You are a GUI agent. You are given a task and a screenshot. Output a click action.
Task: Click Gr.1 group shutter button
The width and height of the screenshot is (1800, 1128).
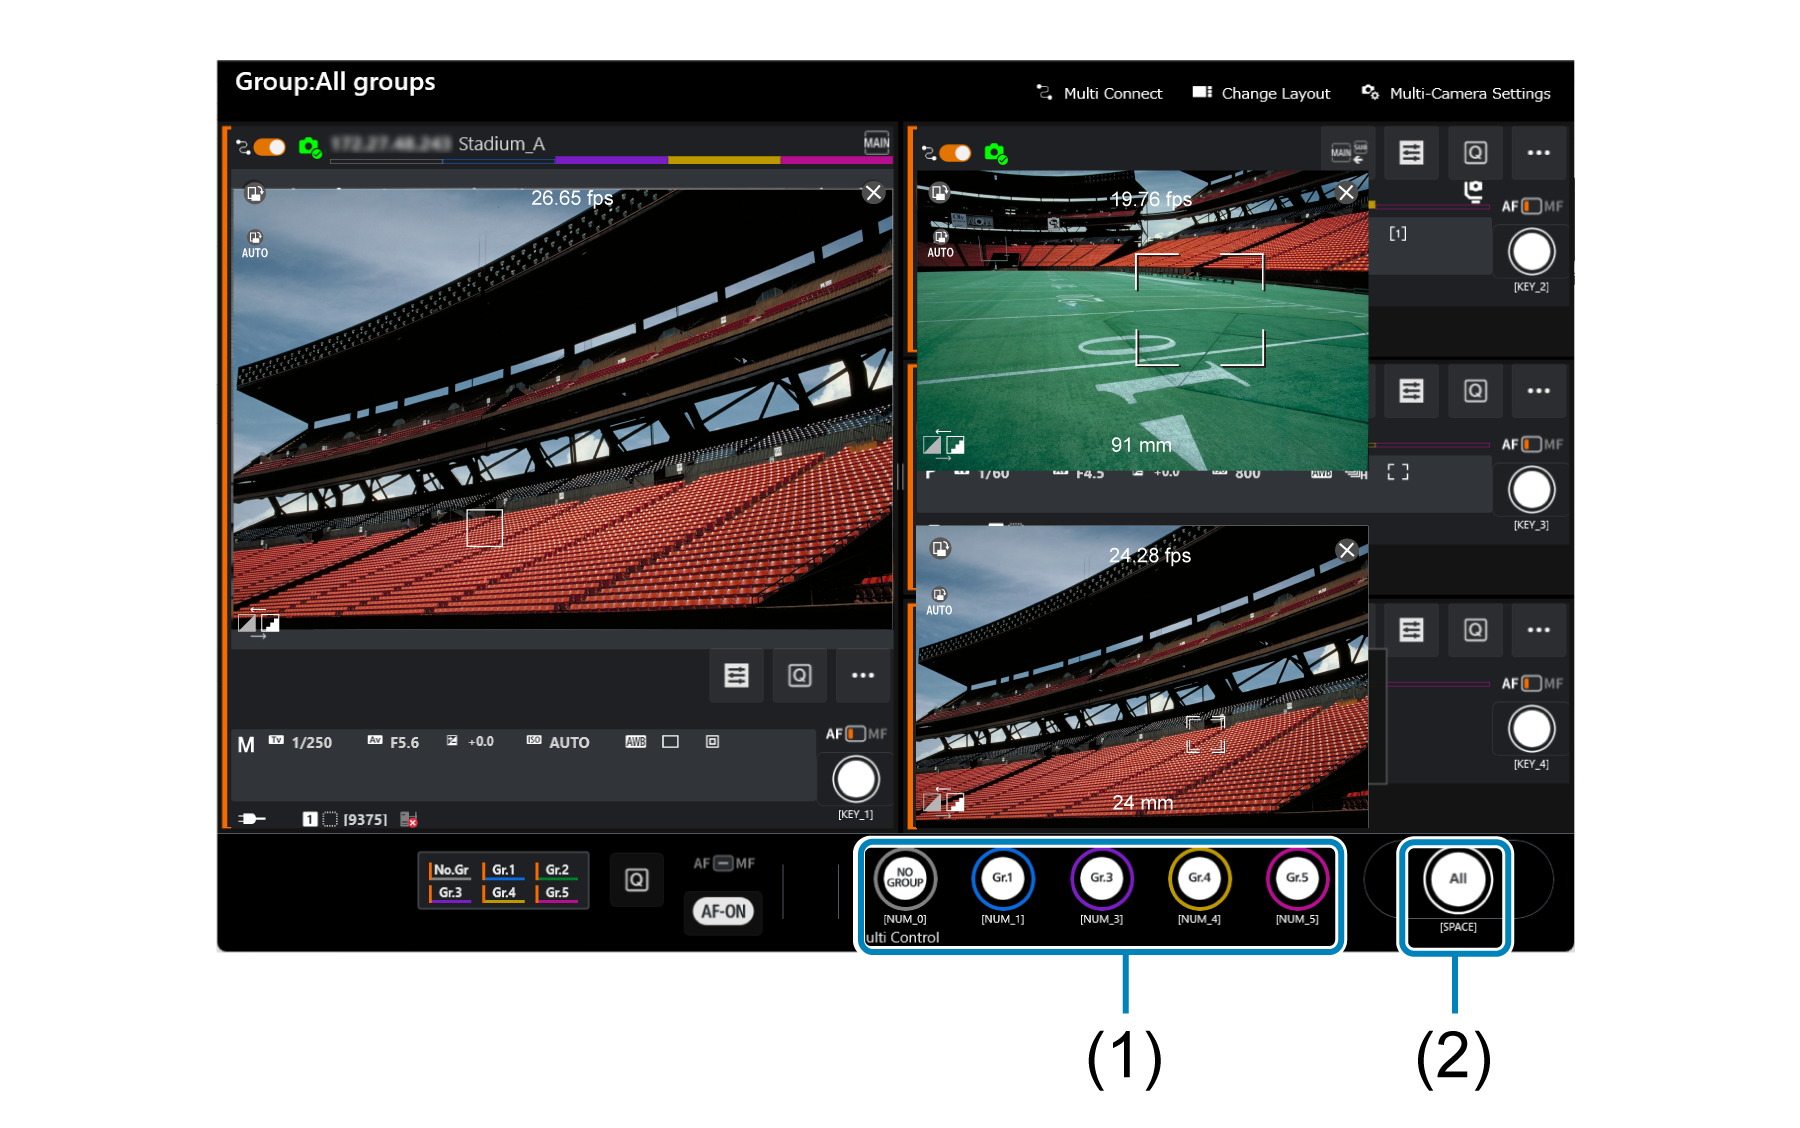coord(1002,878)
